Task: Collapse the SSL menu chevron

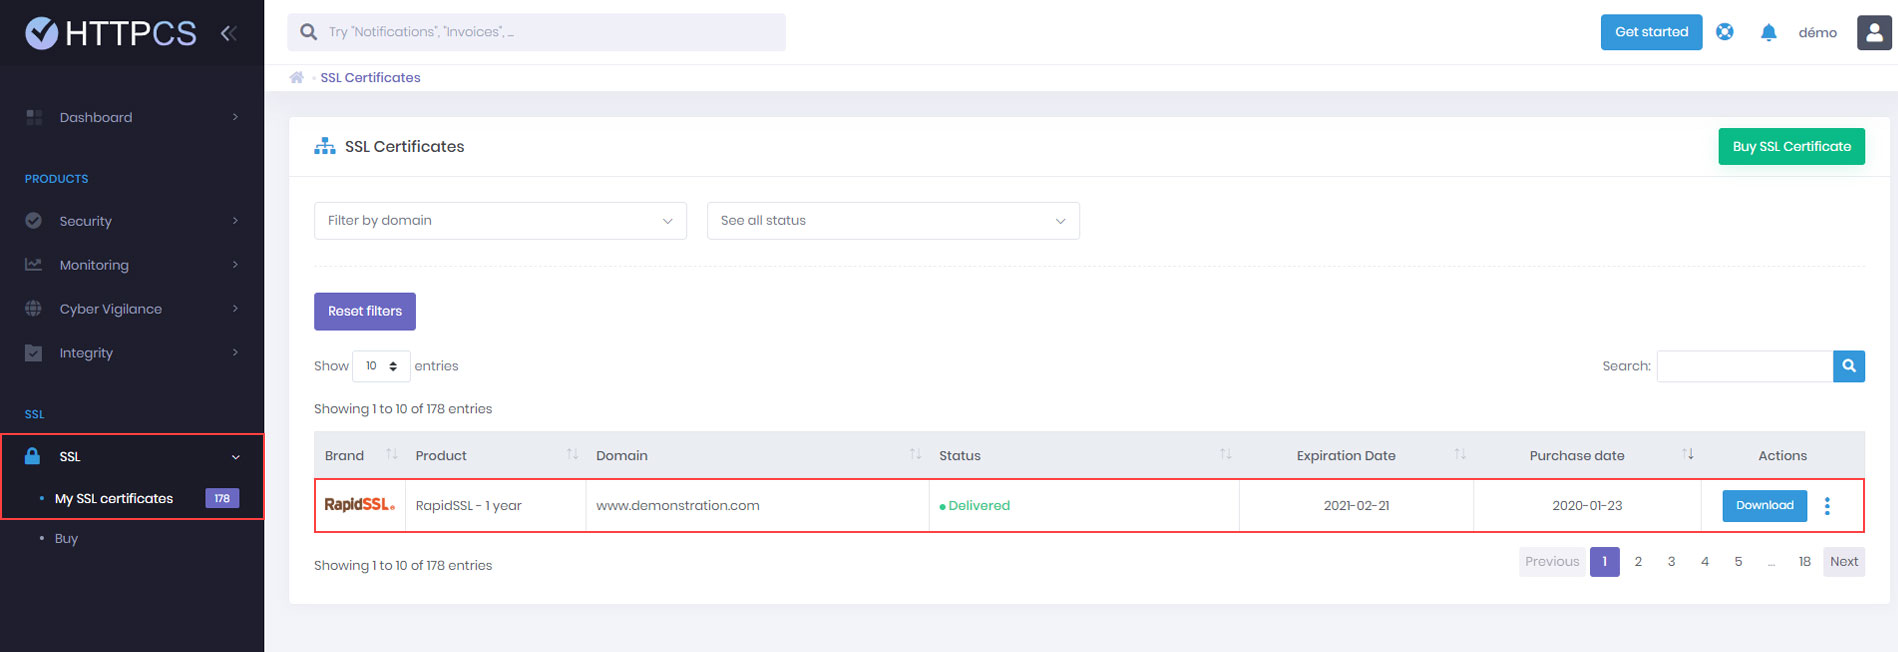Action: [236, 457]
